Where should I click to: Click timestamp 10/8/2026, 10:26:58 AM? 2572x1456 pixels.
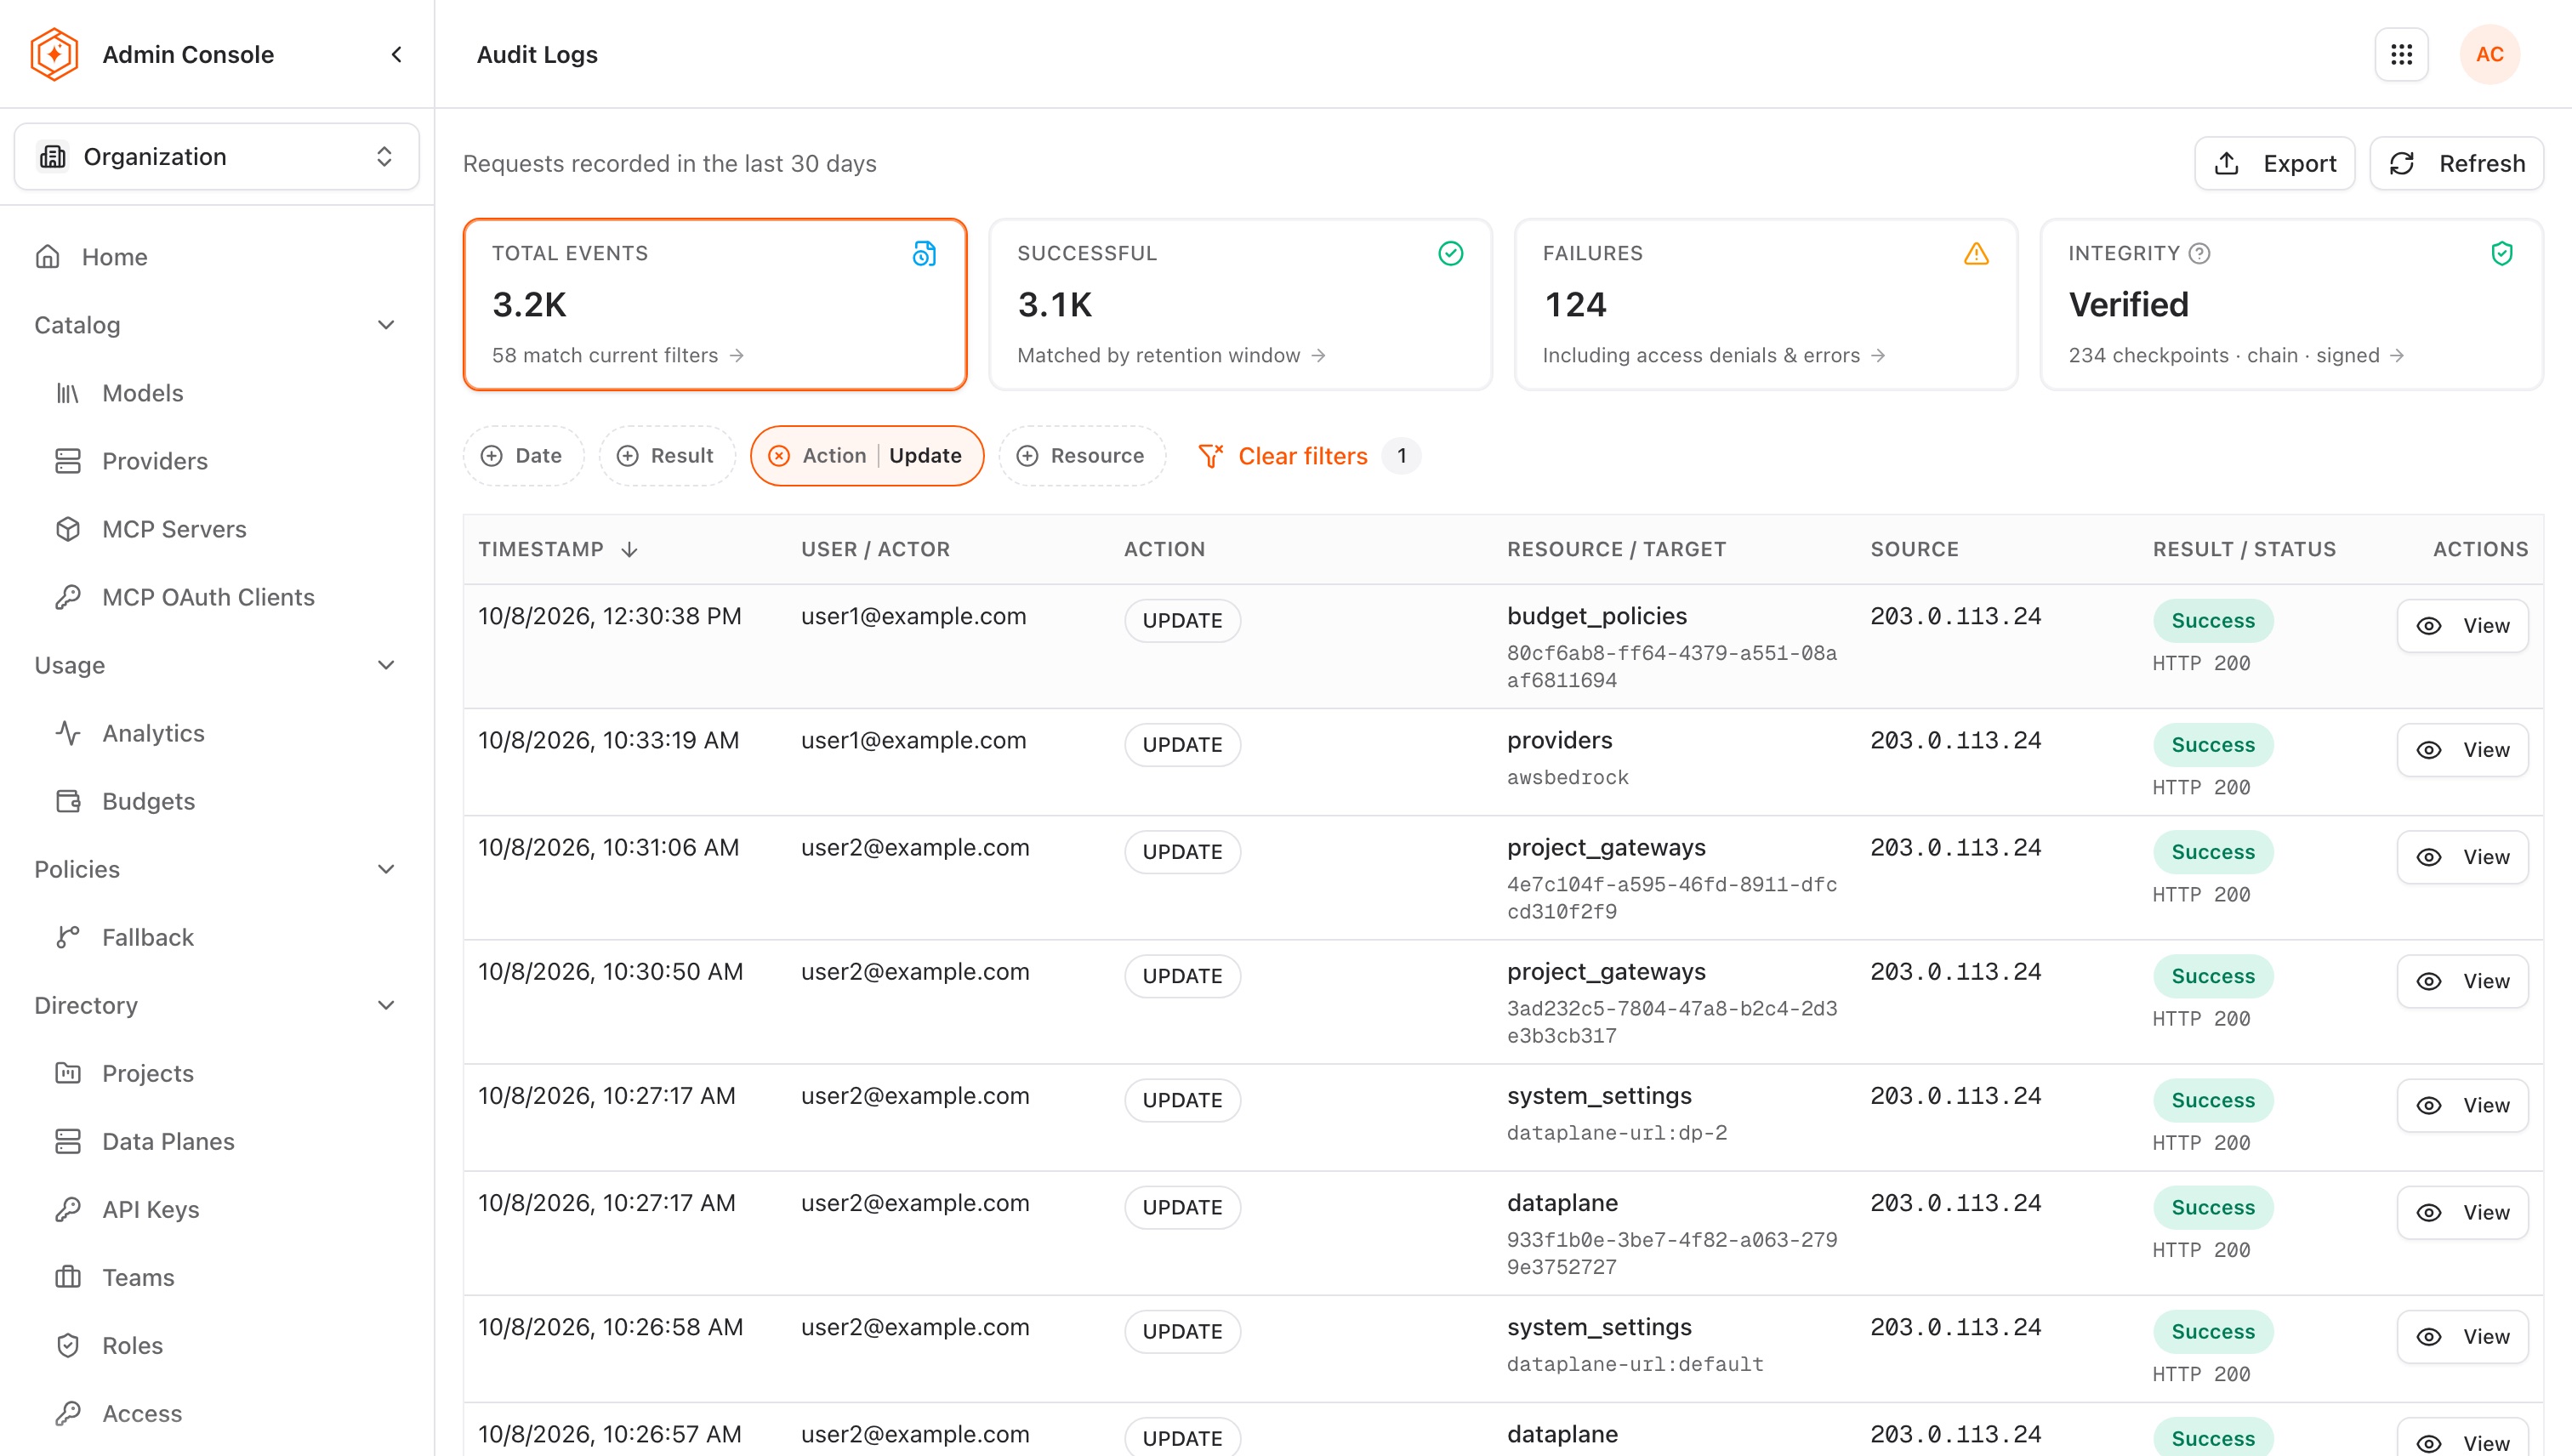click(x=610, y=1327)
